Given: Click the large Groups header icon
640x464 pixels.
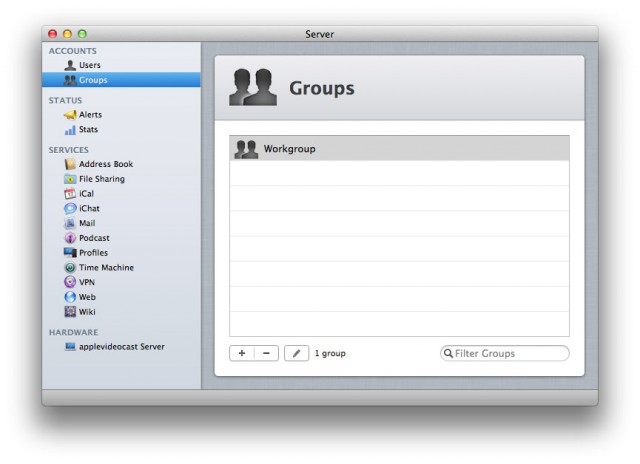Looking at the screenshot, I should (253, 87).
